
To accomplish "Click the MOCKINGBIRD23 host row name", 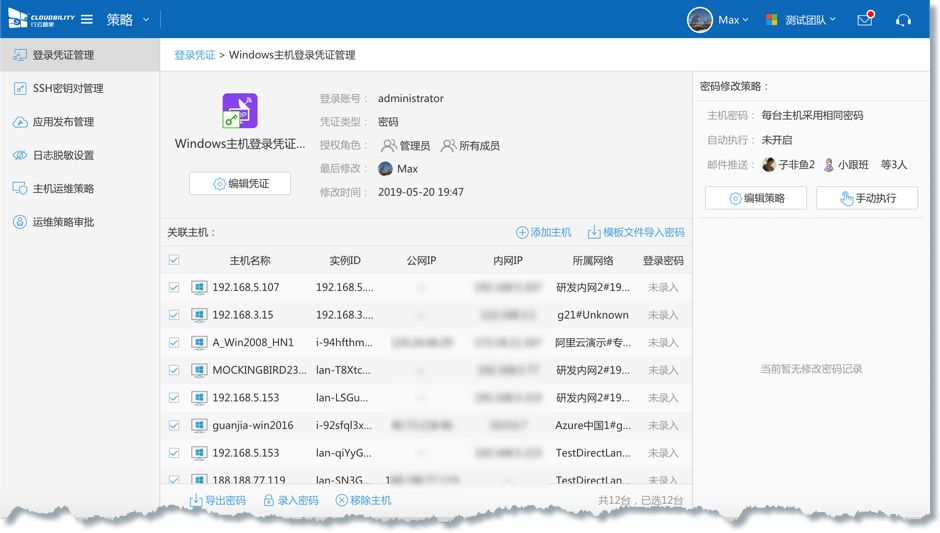I will pos(259,370).
